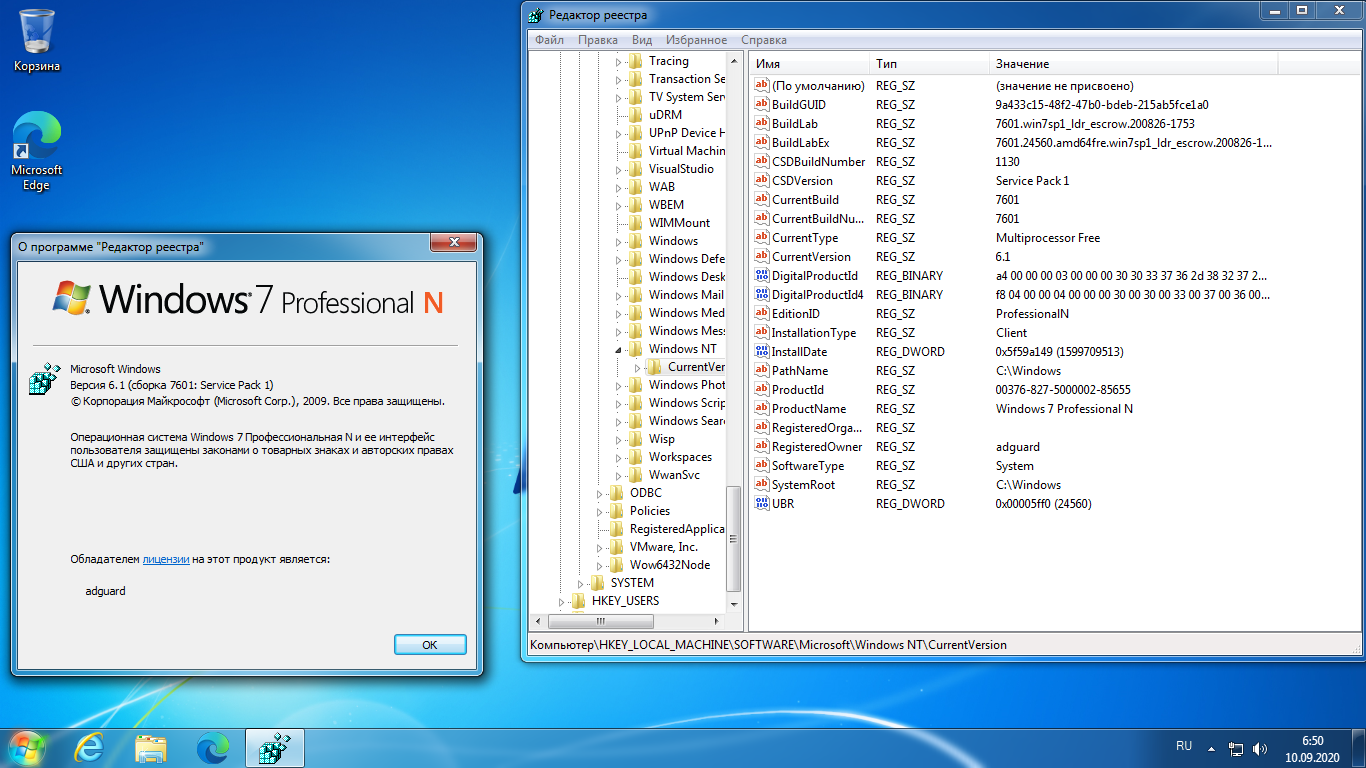
Task: Sort by the Значение column header
Action: [x=1135, y=64]
